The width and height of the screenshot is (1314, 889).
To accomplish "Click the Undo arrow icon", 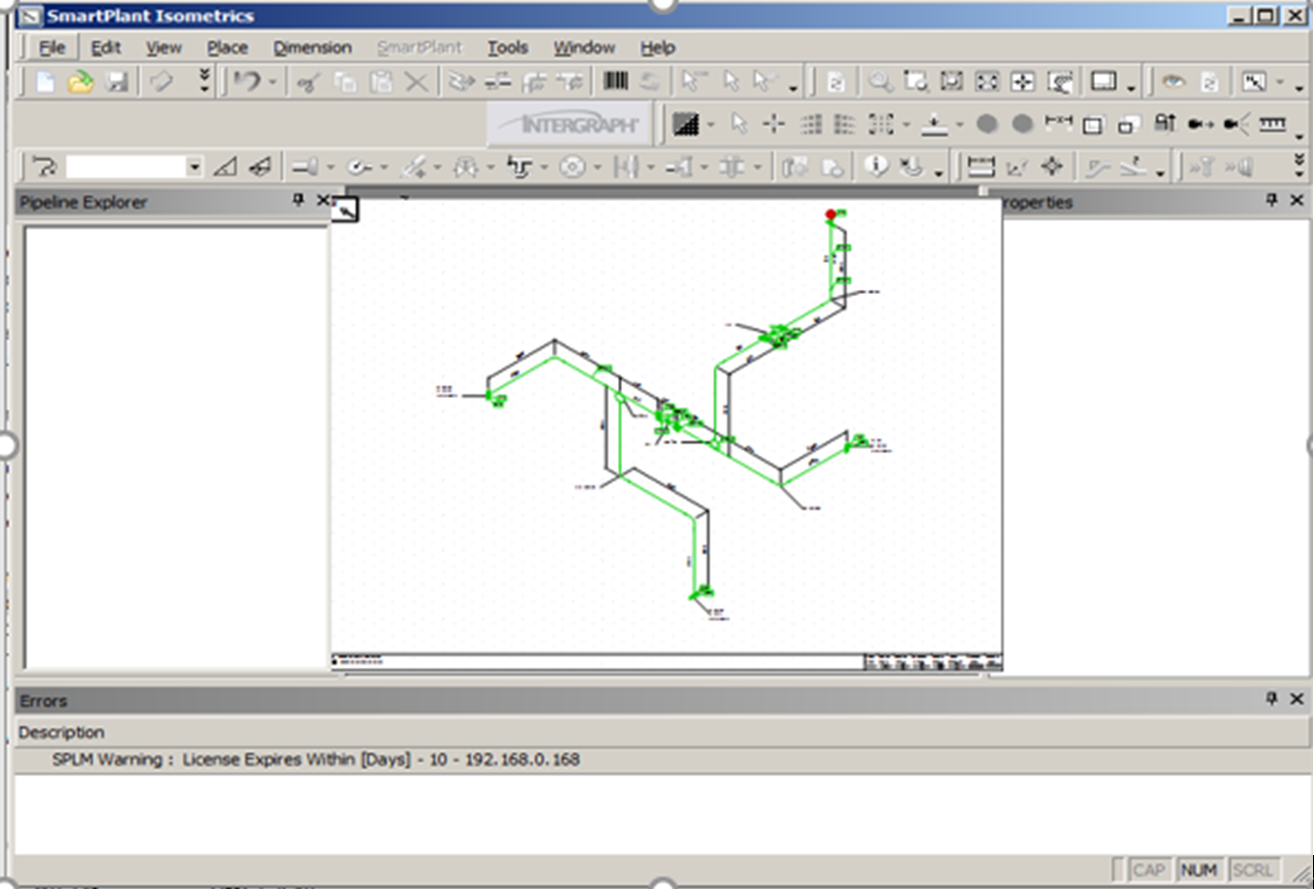I will pos(247,82).
